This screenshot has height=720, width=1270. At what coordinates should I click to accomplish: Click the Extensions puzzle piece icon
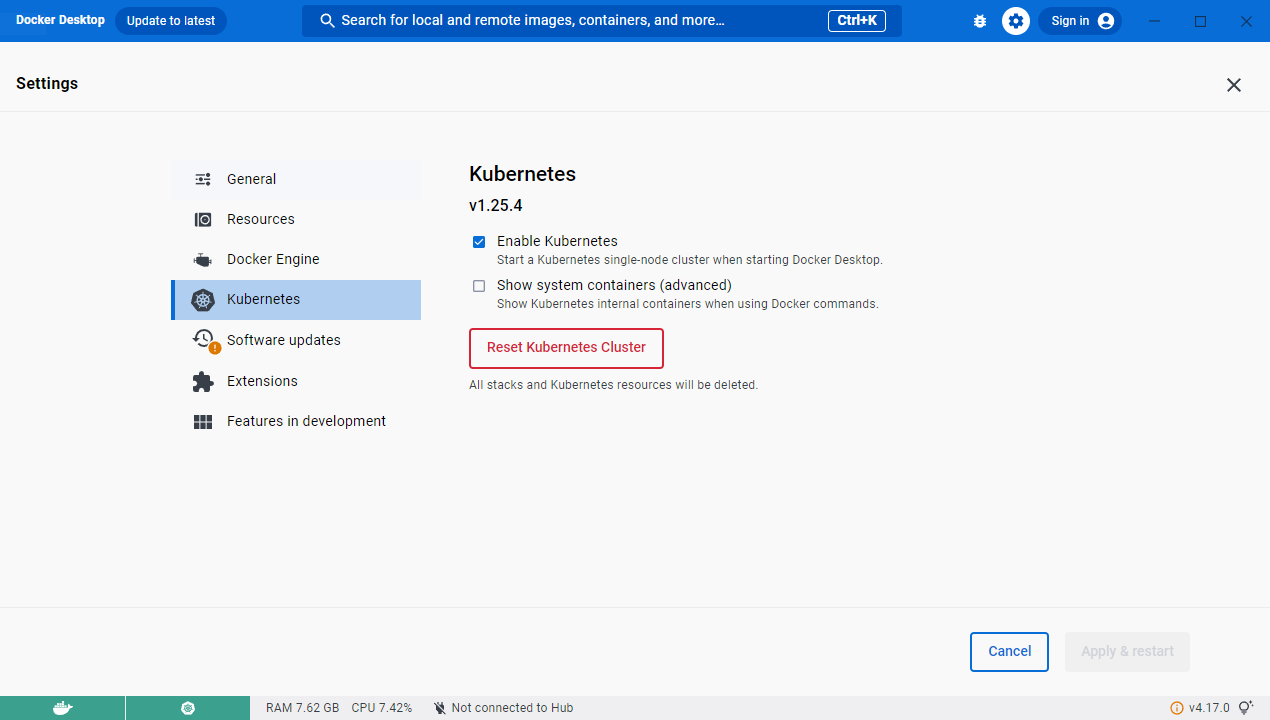203,381
